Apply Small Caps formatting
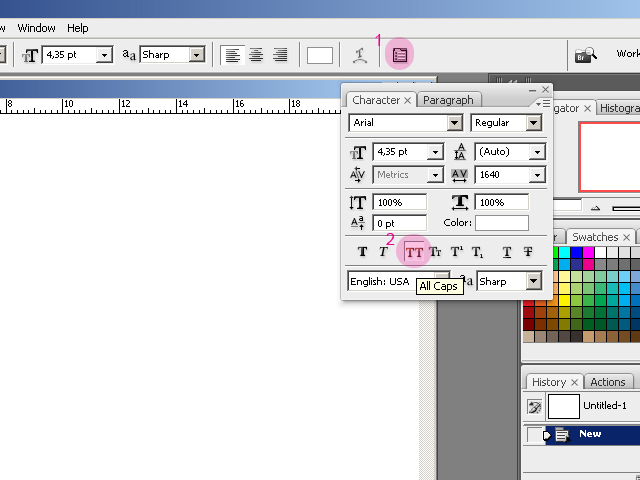640x480 pixels. tap(435, 253)
